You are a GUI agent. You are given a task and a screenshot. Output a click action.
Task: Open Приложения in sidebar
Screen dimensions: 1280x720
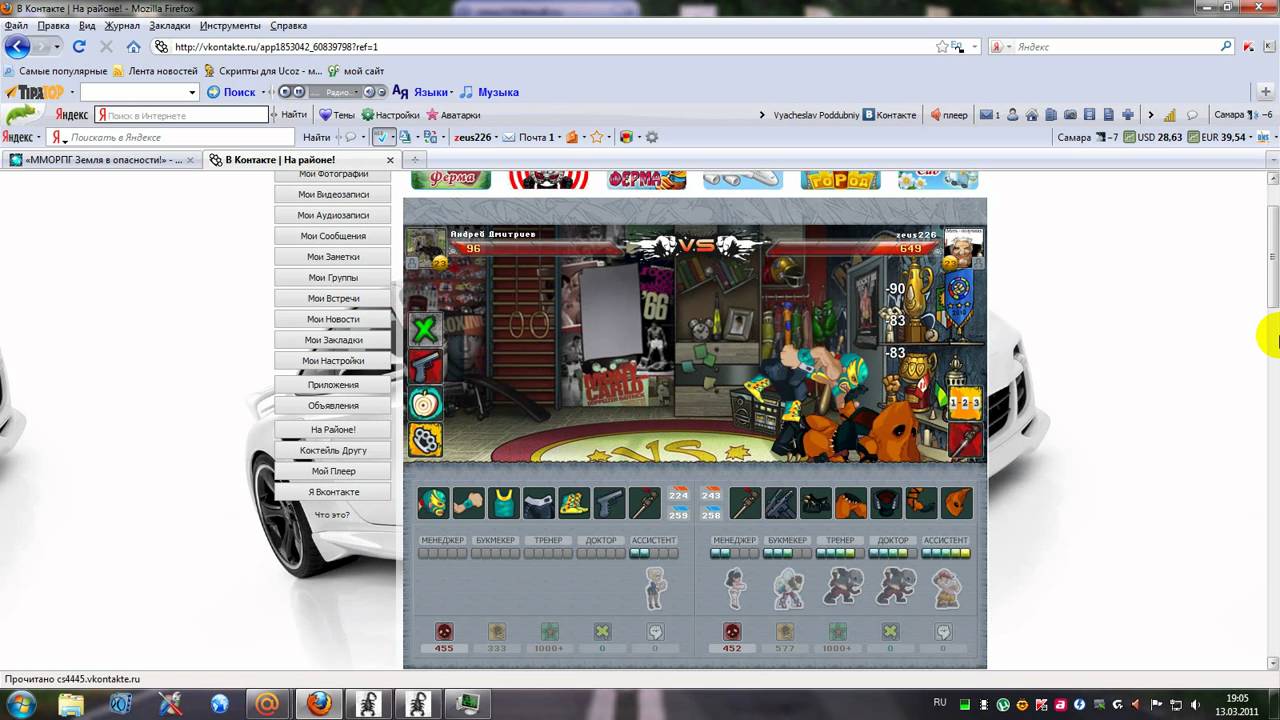pos(333,385)
